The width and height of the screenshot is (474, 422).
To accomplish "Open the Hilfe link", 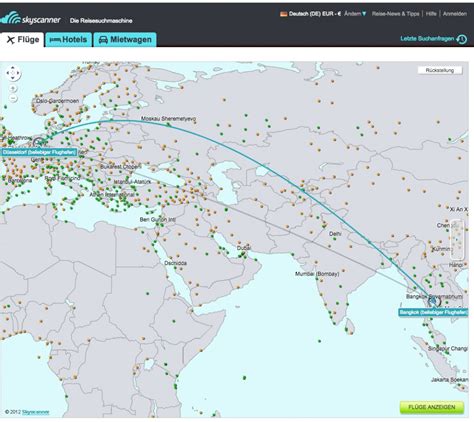I will [x=431, y=14].
